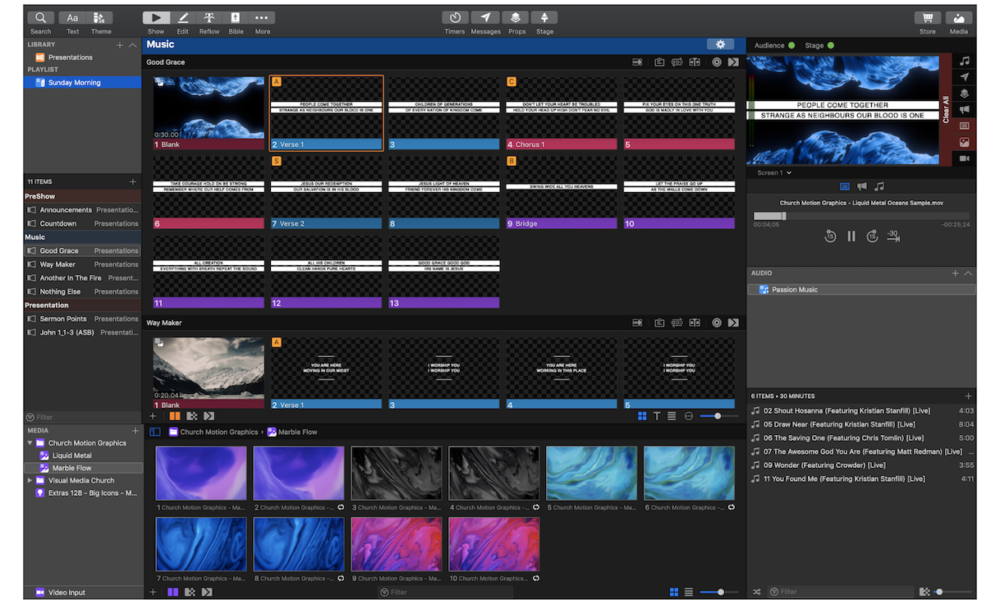Clear the slide layer icon
1000x600 pixels.
click(x=964, y=126)
